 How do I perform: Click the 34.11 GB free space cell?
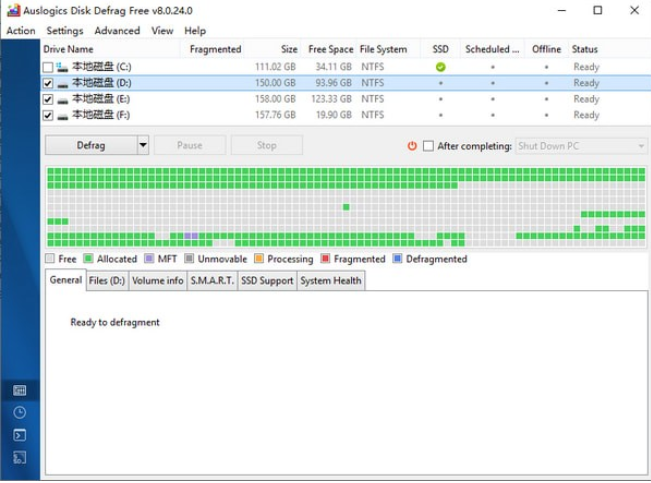click(333, 67)
